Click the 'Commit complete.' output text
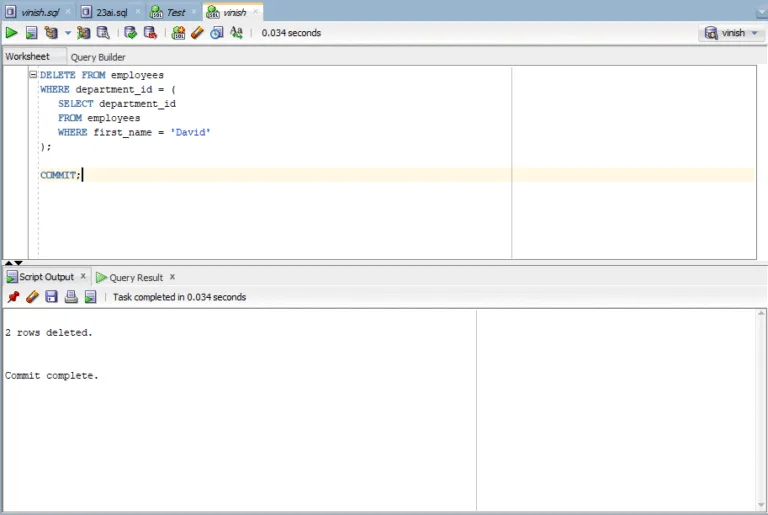Viewport: 768px width, 515px height. tap(51, 376)
